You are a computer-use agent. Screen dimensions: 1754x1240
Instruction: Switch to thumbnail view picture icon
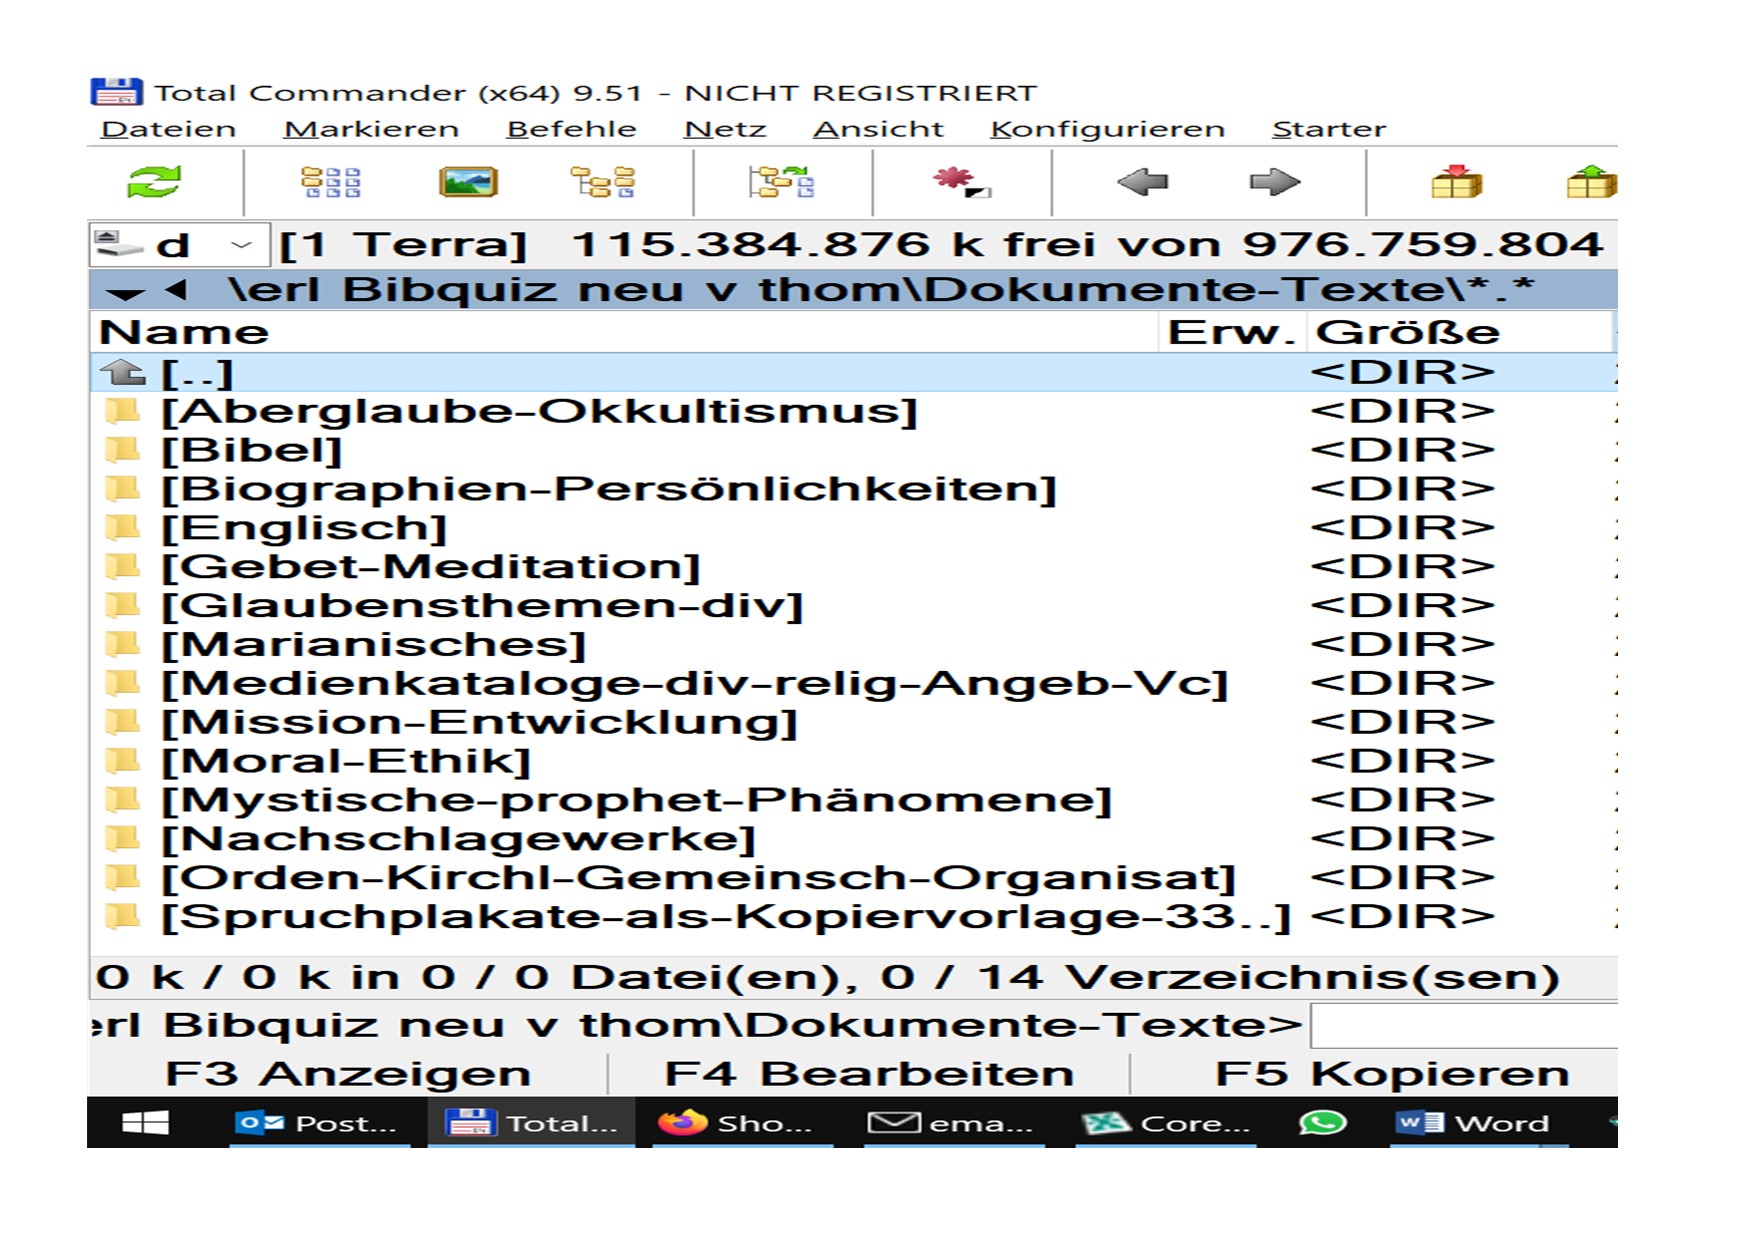468,182
